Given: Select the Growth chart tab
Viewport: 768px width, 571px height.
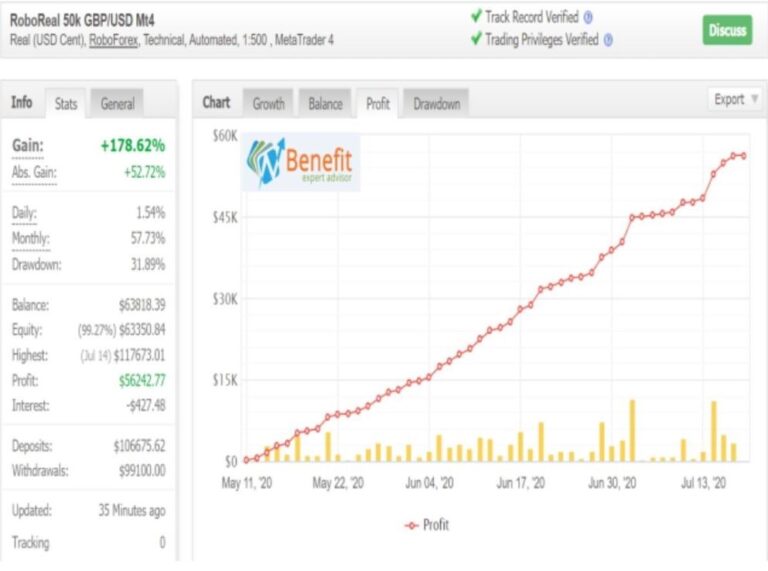Looking at the screenshot, I should point(268,103).
